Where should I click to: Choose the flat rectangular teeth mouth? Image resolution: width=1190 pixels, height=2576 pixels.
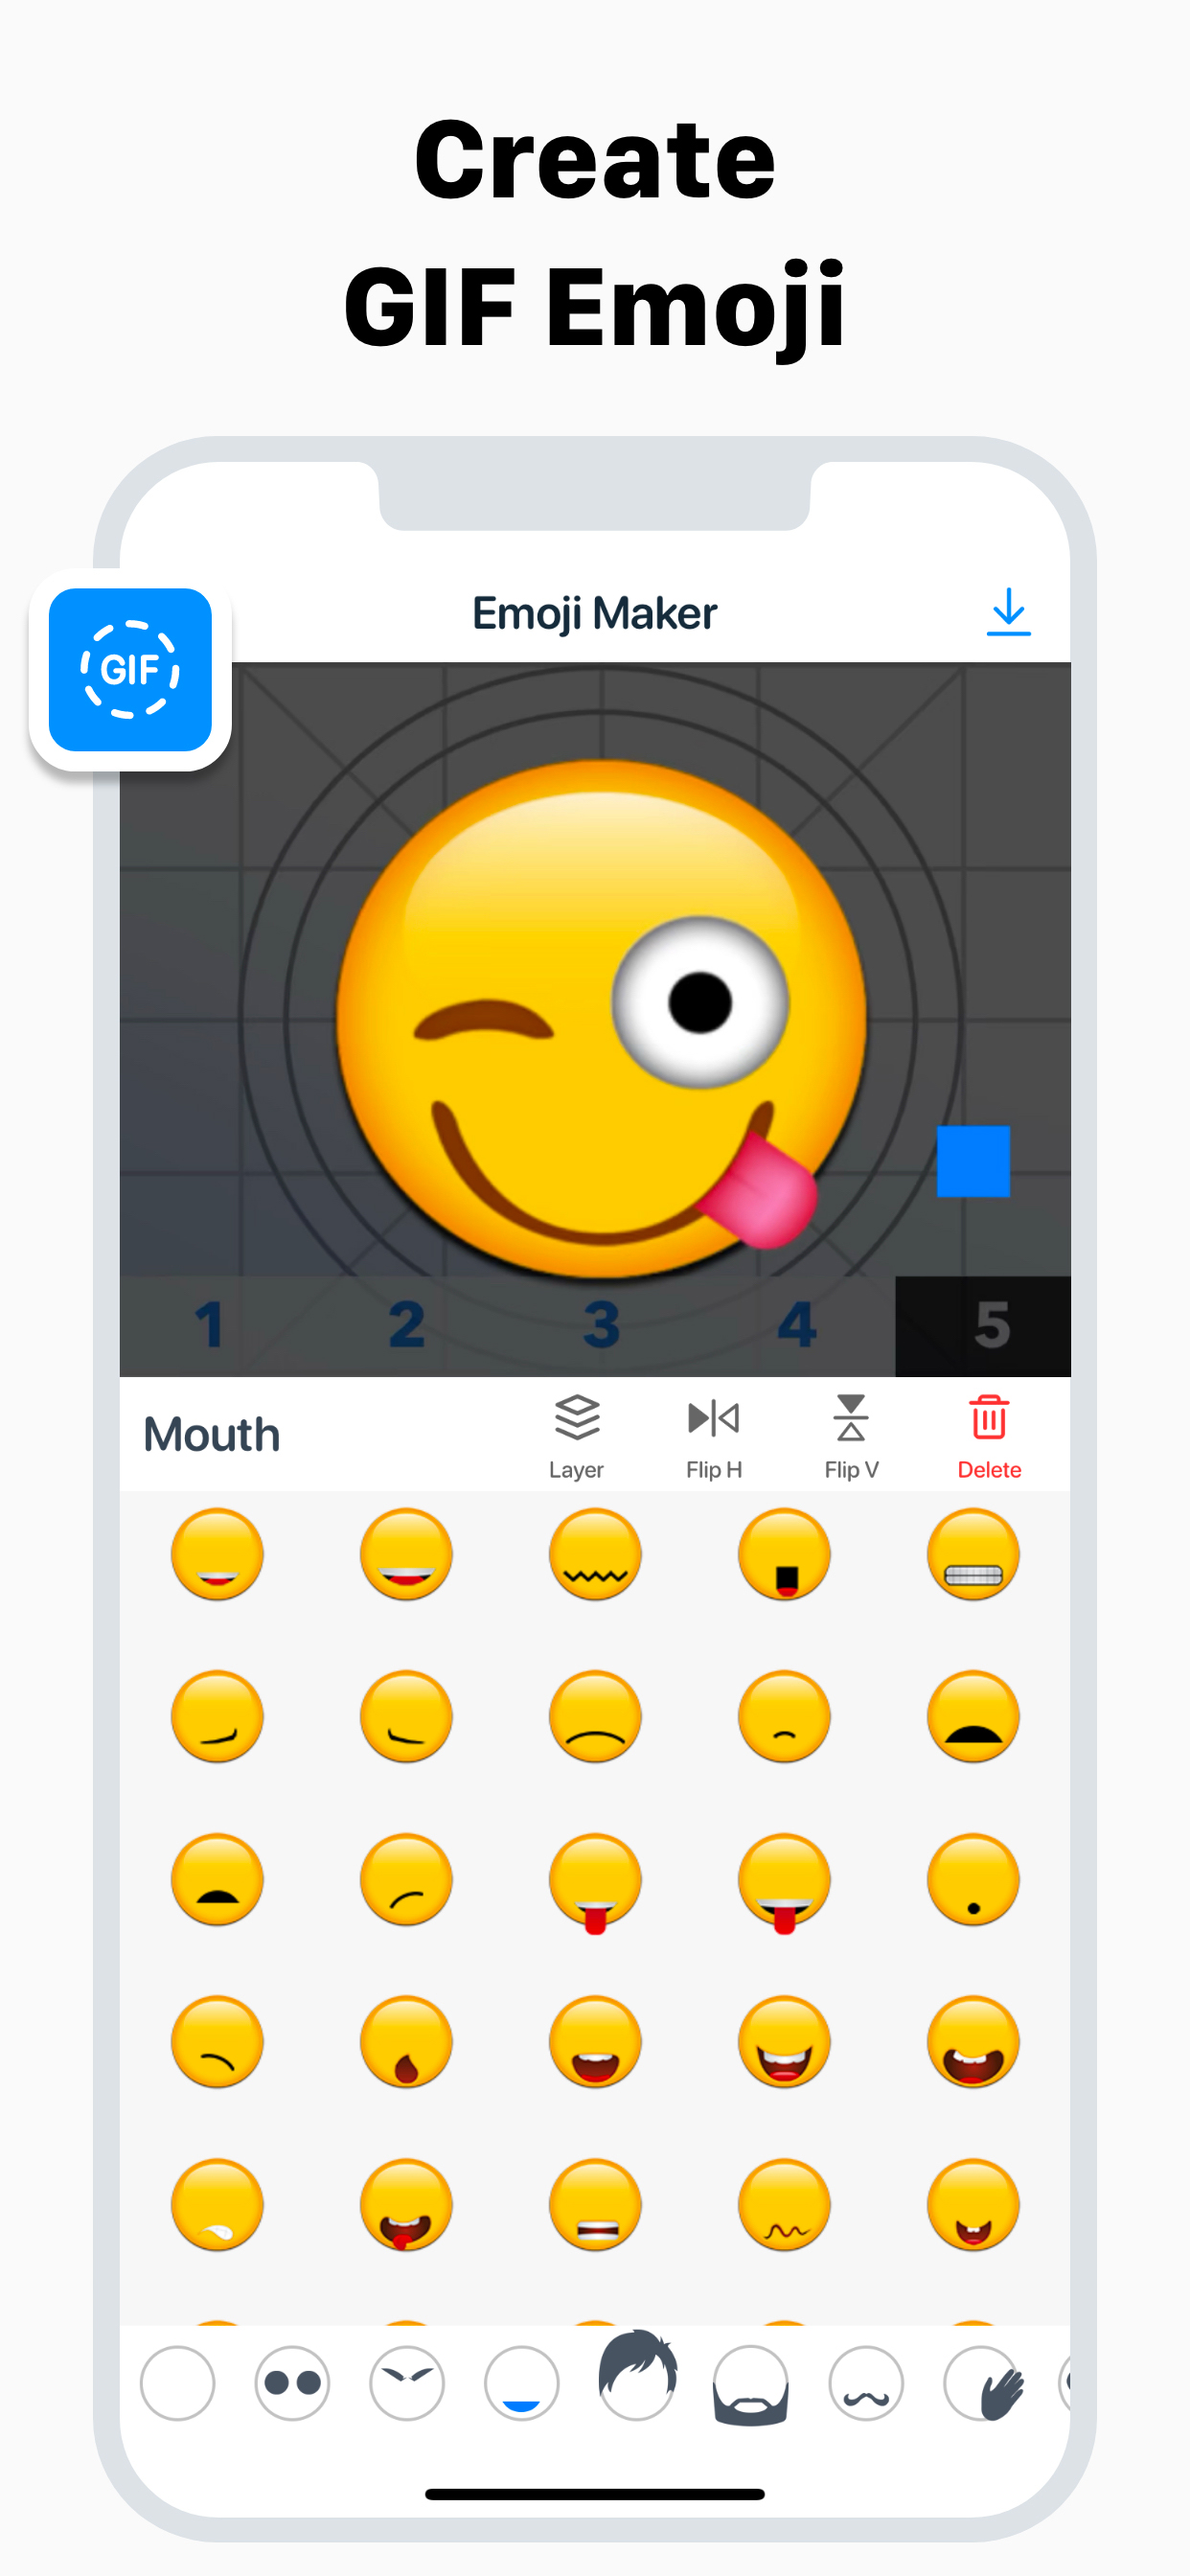tap(595, 2205)
